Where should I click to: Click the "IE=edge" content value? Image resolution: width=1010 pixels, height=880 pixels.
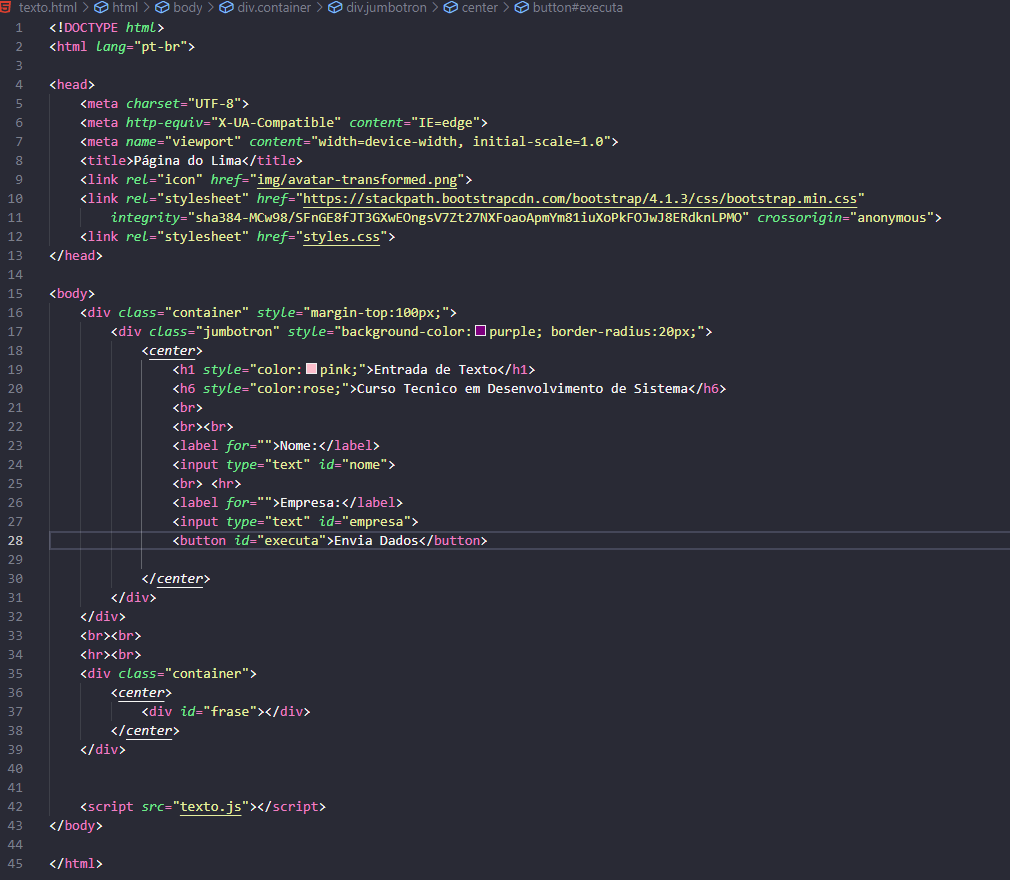[446, 122]
